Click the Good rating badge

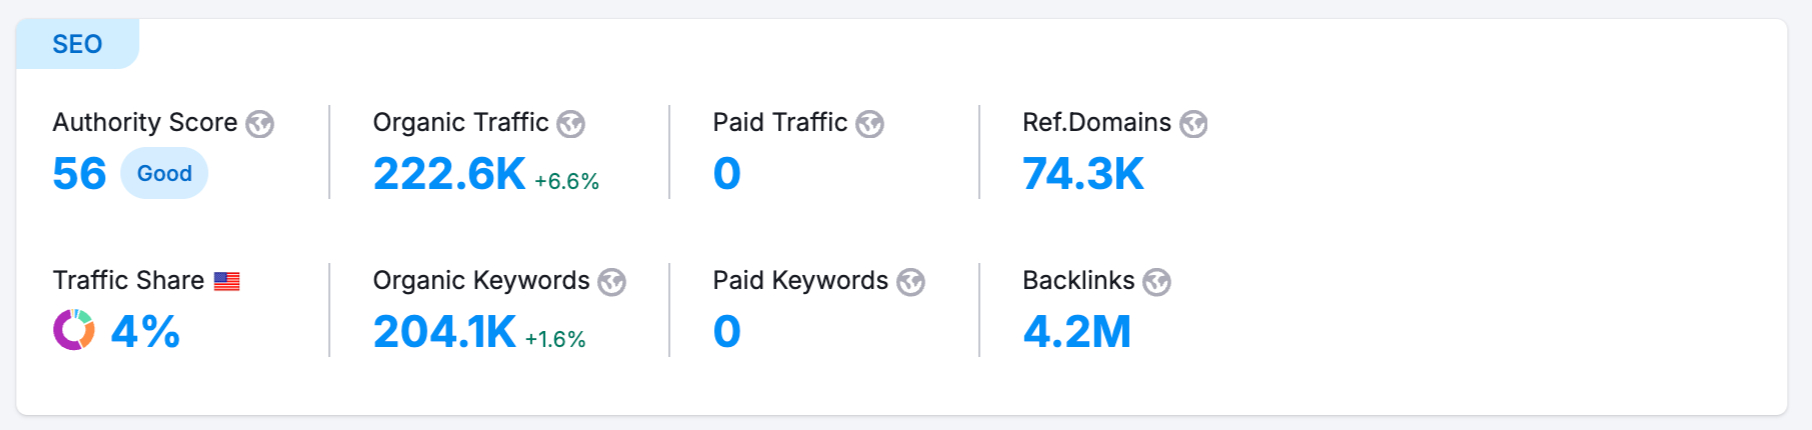point(164,173)
